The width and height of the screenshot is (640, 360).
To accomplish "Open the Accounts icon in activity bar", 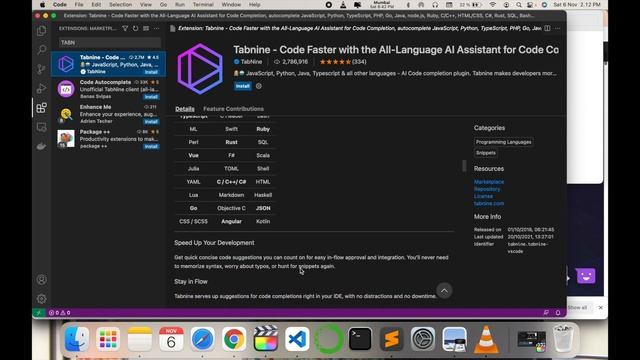I will click(41, 280).
